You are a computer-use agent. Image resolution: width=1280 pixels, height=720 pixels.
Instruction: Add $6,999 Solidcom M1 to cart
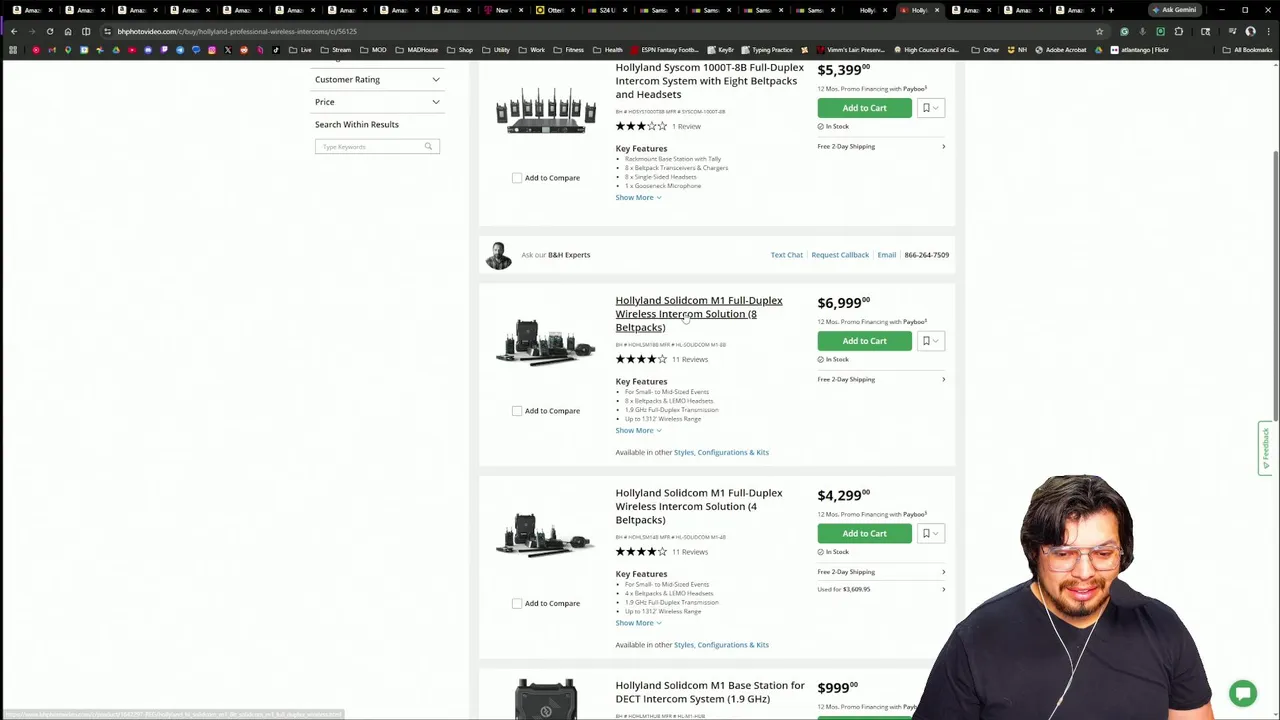click(x=864, y=341)
